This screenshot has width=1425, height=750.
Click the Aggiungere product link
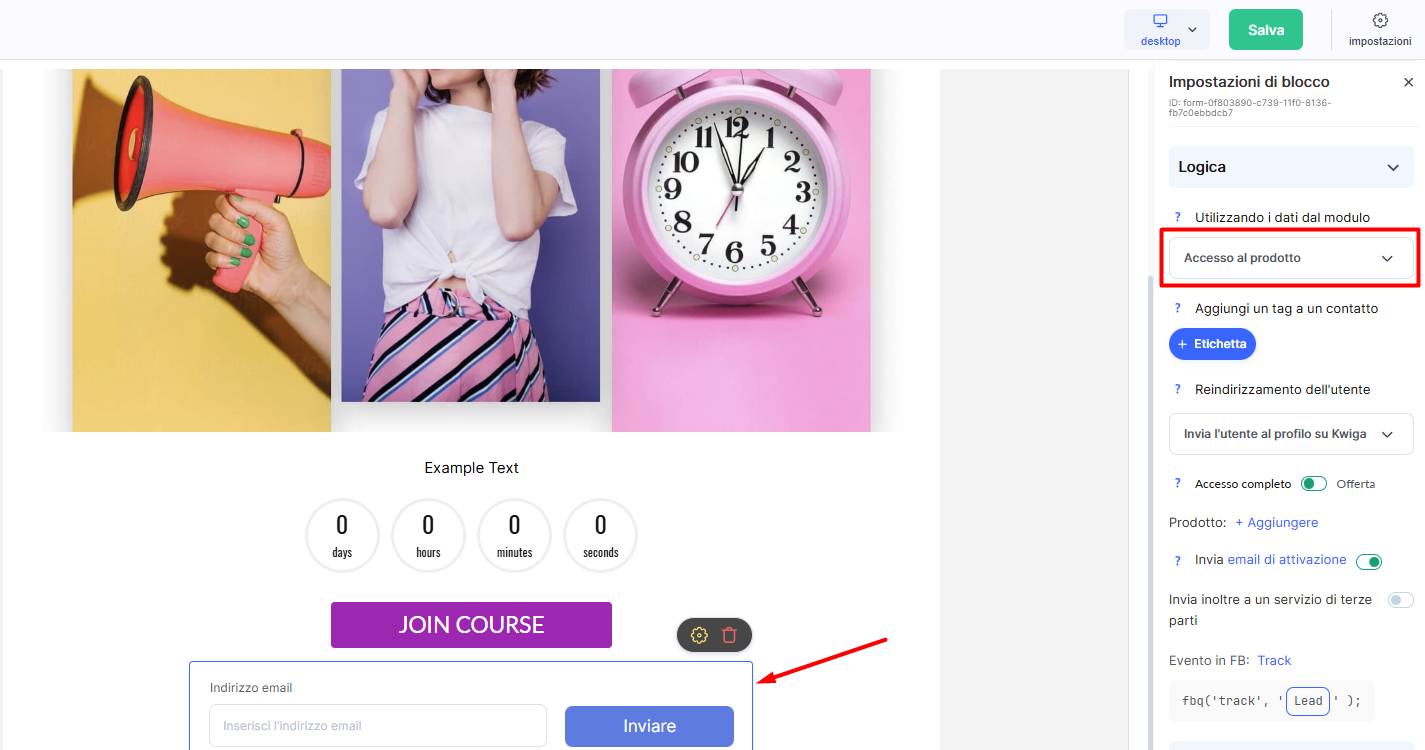1276,522
